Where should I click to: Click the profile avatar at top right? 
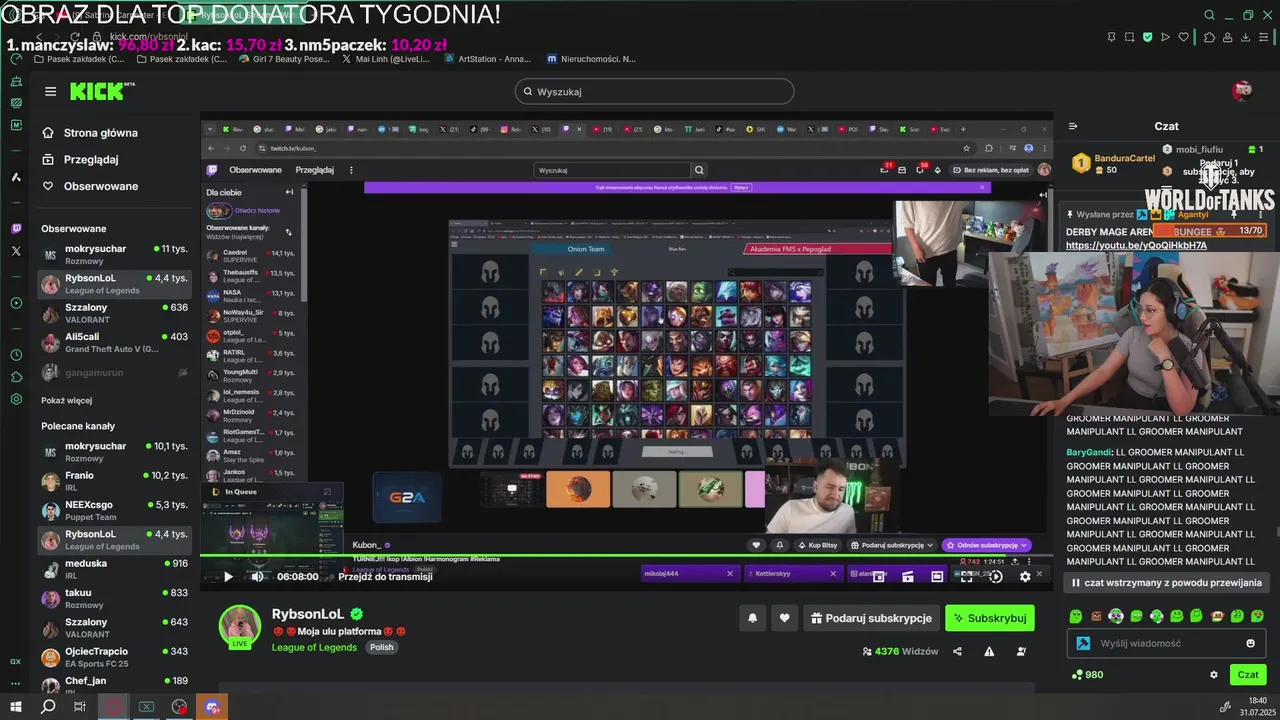(x=1243, y=91)
